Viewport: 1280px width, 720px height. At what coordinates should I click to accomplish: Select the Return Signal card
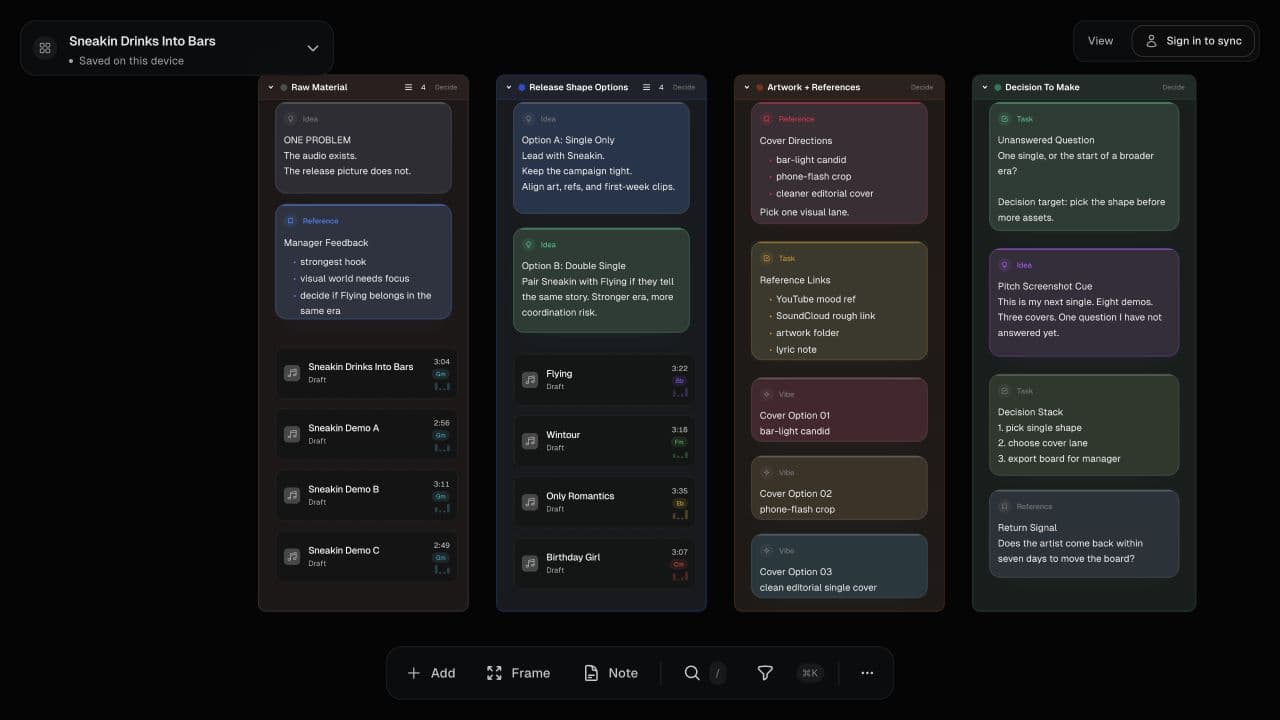pyautogui.click(x=1084, y=533)
